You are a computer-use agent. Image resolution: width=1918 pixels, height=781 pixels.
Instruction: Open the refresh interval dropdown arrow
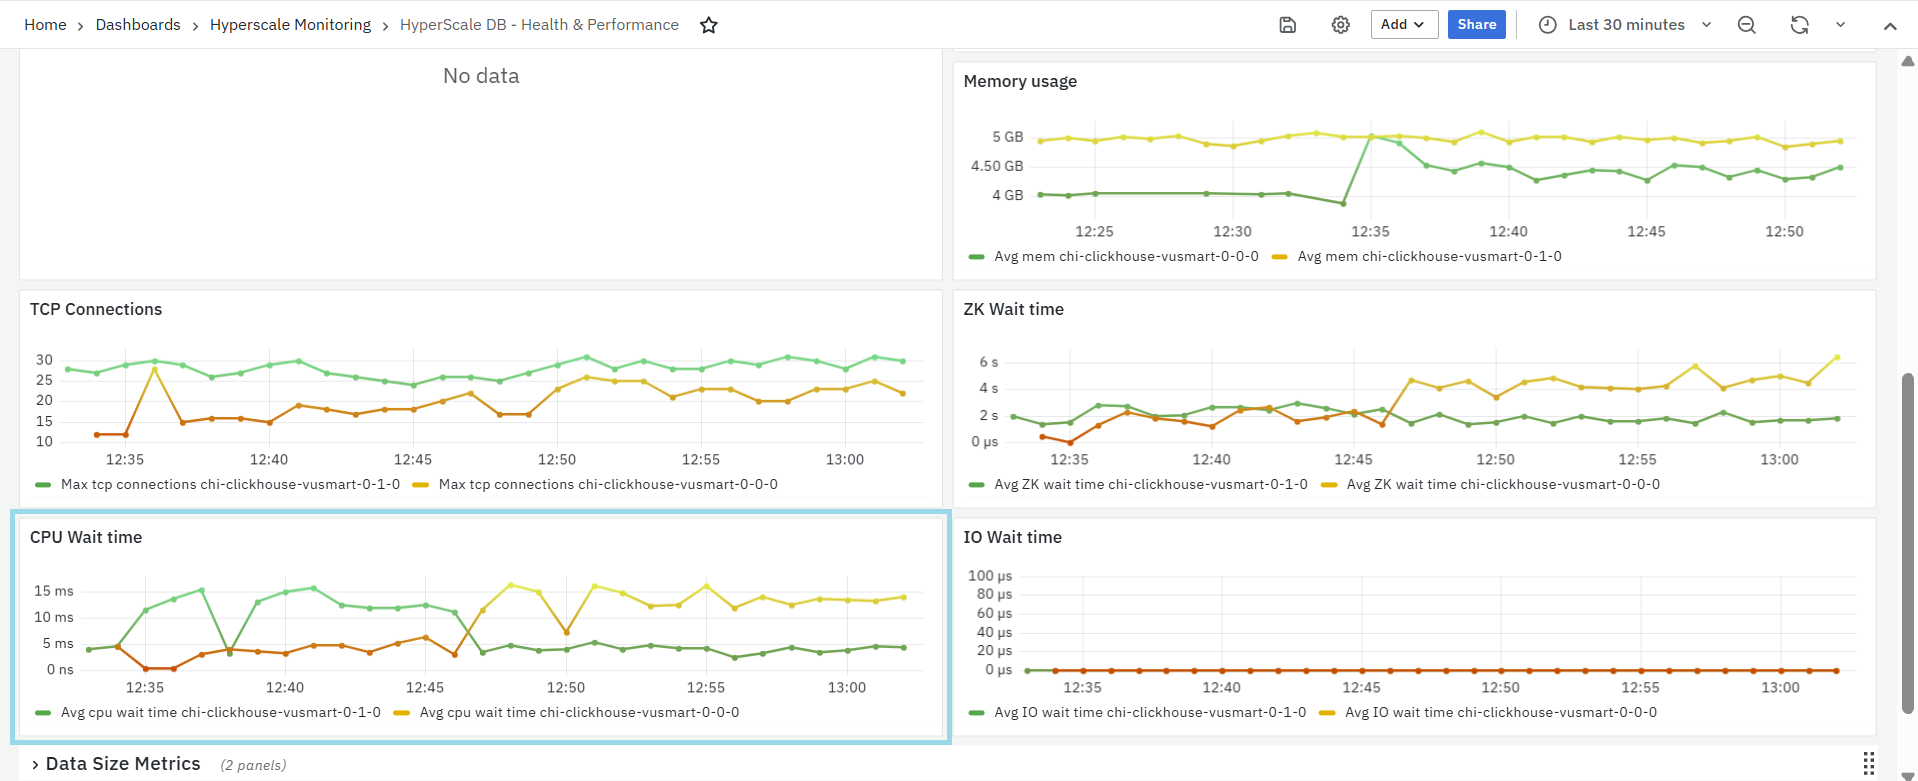coord(1840,25)
